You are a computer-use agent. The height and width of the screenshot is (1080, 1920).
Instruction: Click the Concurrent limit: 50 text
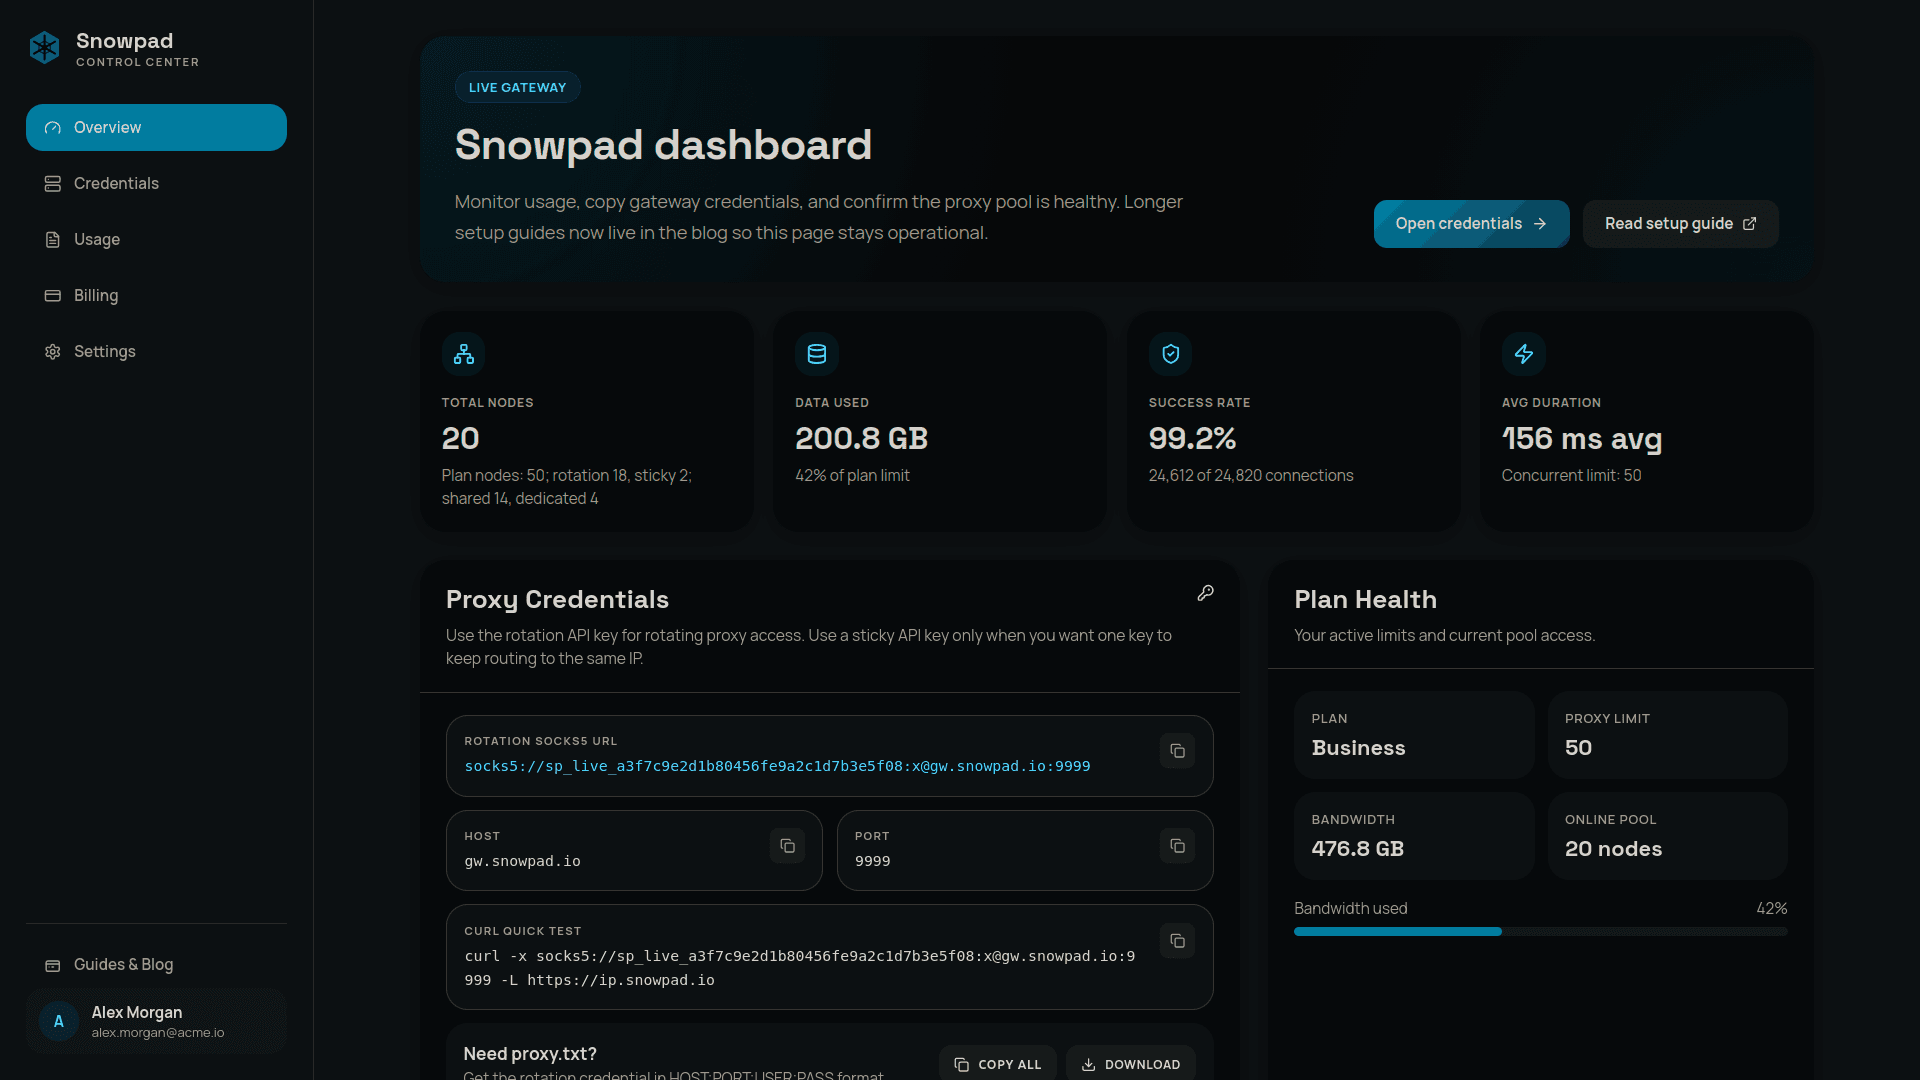pos(1571,476)
